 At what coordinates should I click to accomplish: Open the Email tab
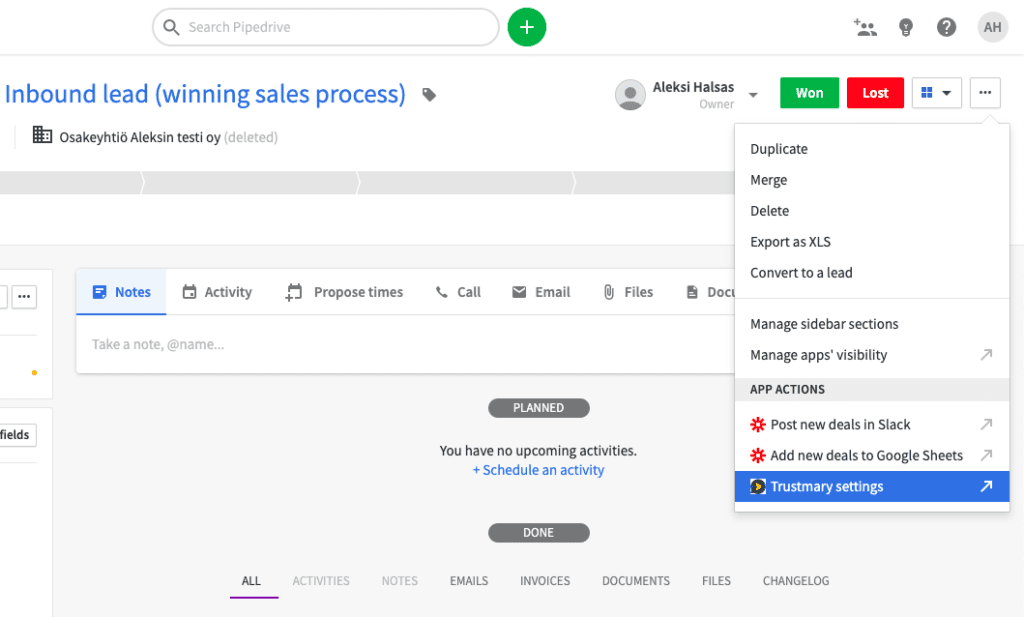pos(541,292)
